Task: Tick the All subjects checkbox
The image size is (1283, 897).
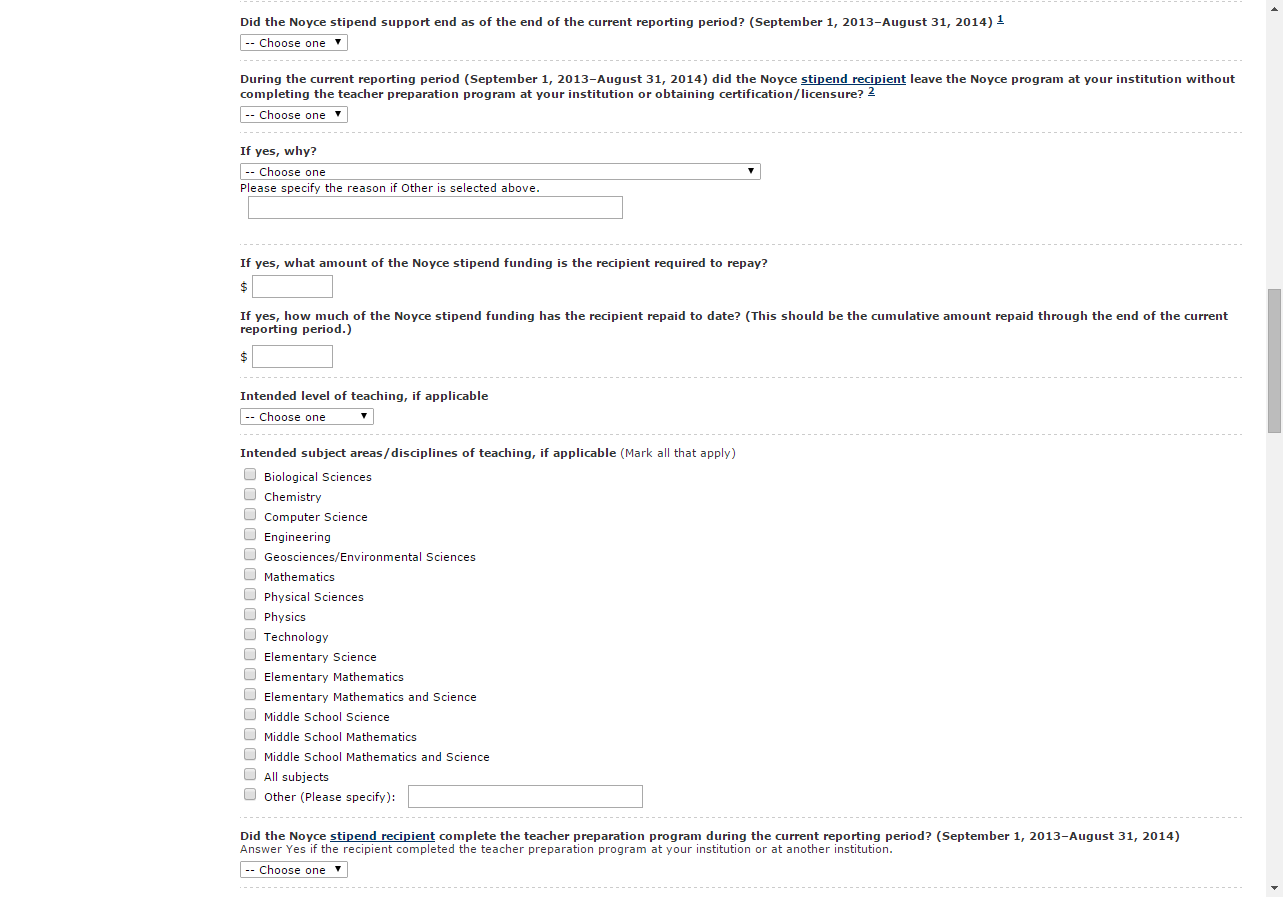Action: tap(250, 775)
